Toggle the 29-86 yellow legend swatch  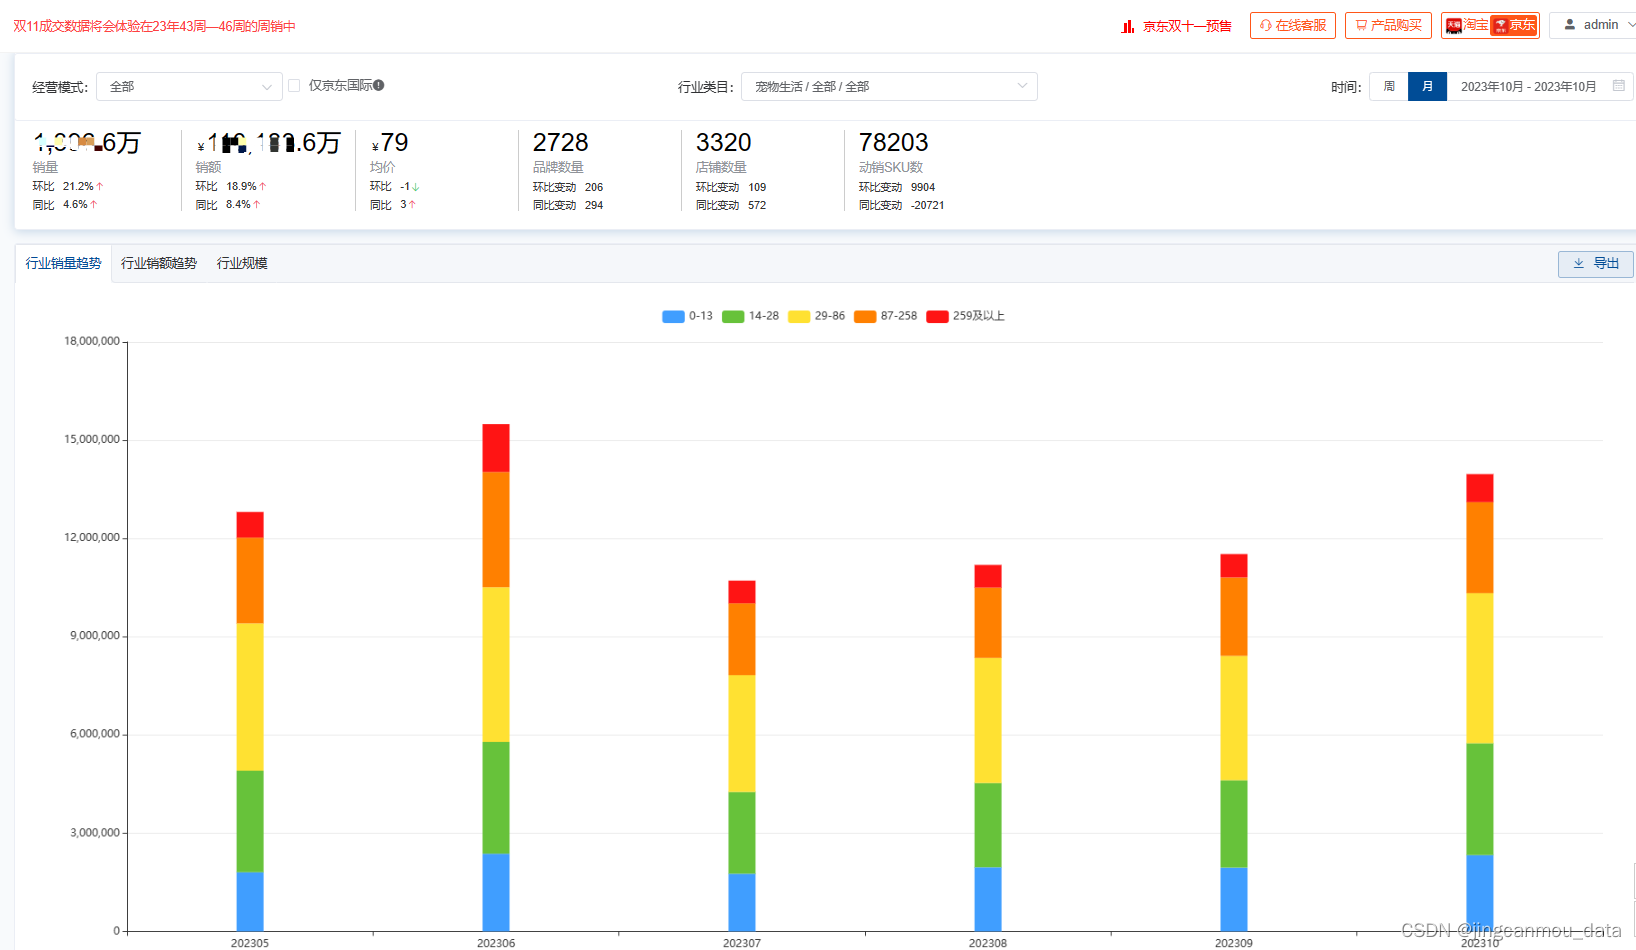click(x=799, y=317)
